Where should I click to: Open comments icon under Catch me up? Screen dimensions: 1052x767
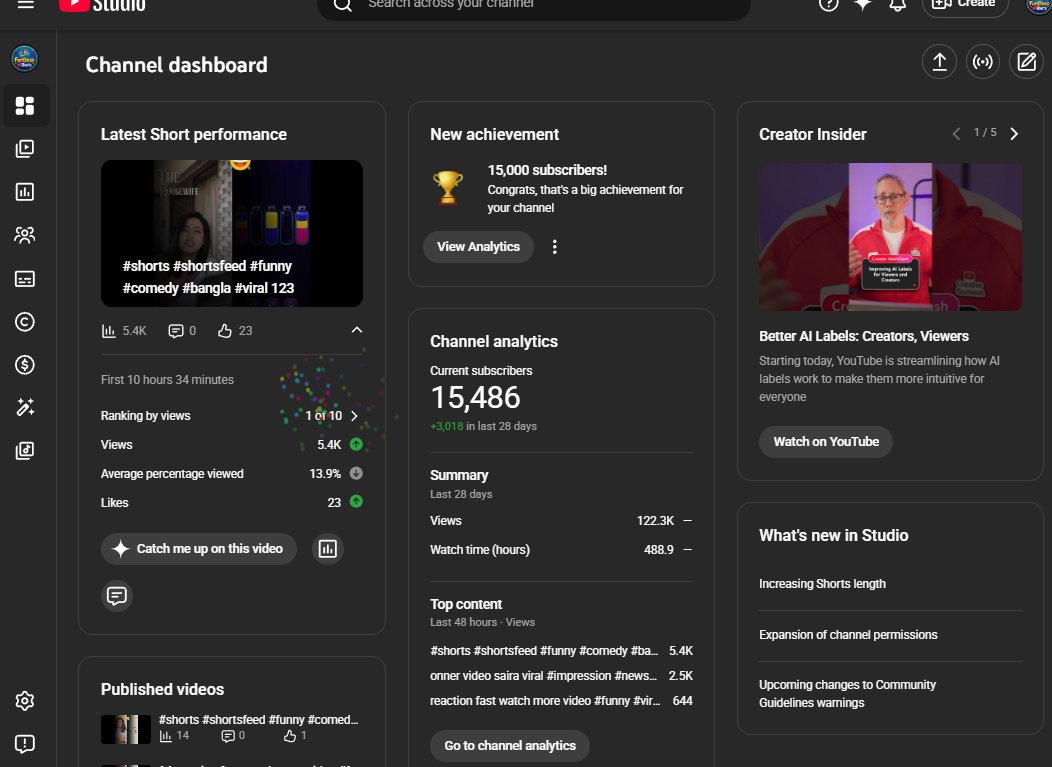(117, 596)
